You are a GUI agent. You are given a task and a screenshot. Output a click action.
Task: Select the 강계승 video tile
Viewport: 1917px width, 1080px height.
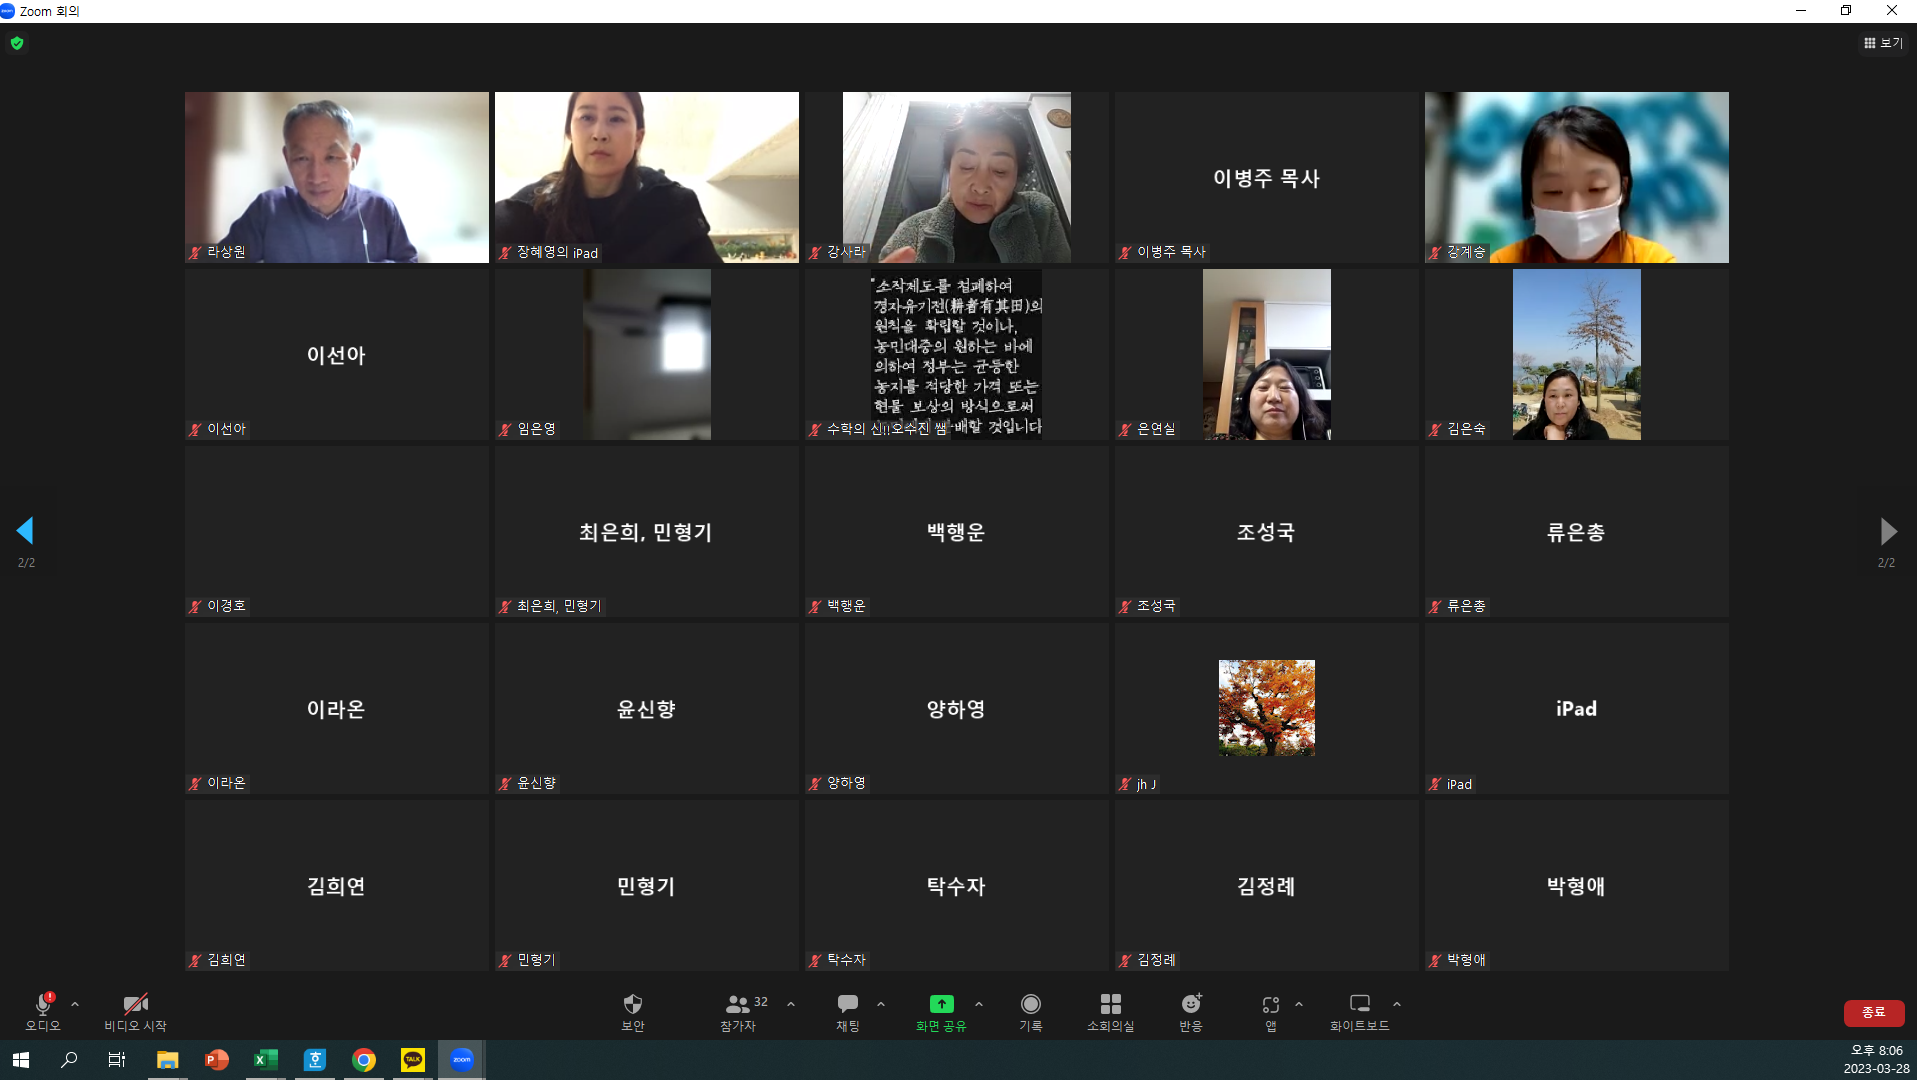point(1577,177)
